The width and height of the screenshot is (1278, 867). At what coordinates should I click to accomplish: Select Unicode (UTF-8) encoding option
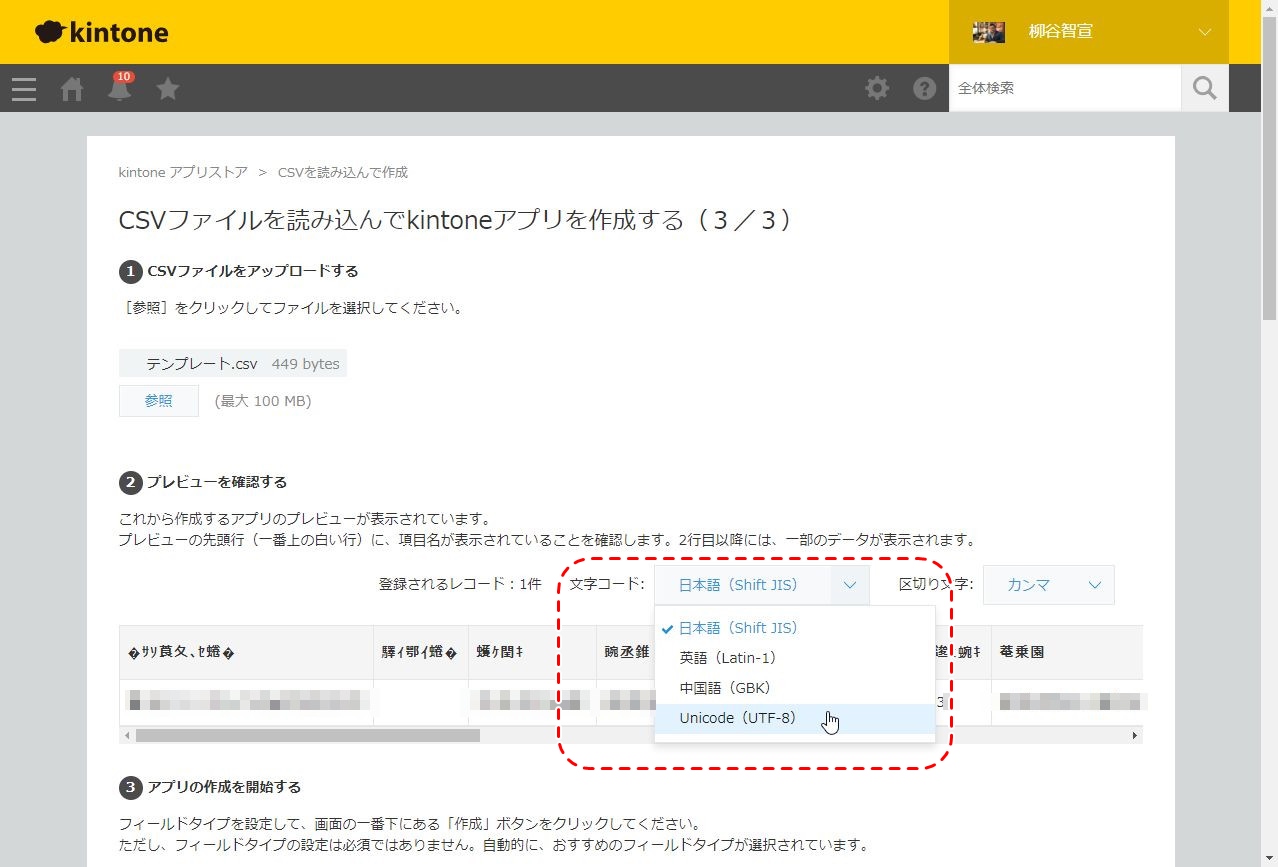pos(738,718)
